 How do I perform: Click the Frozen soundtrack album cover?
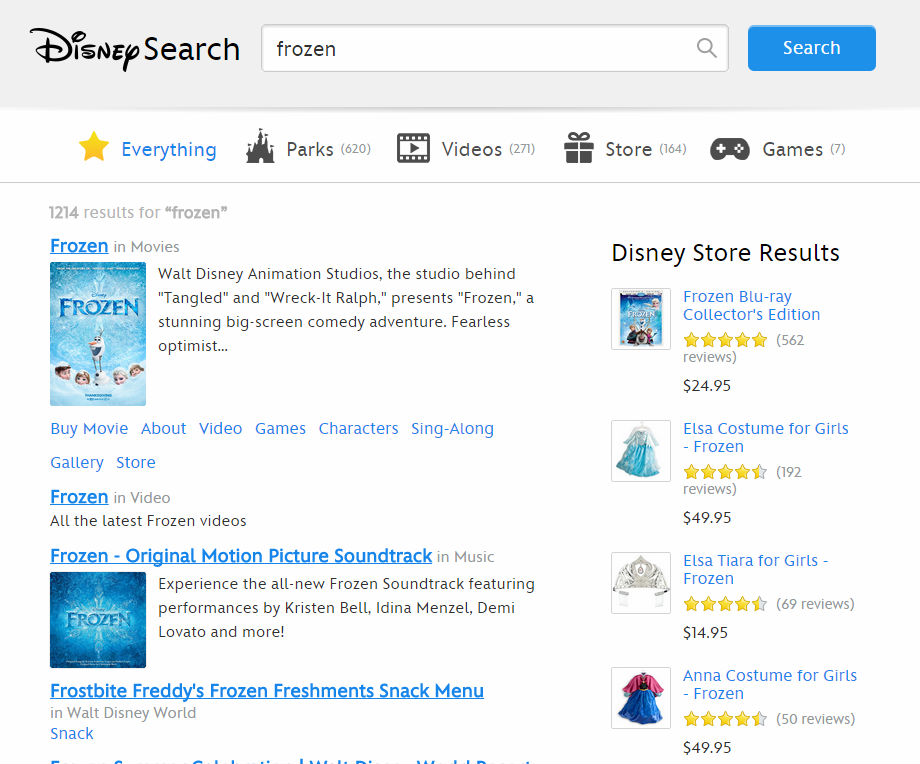[x=98, y=620]
